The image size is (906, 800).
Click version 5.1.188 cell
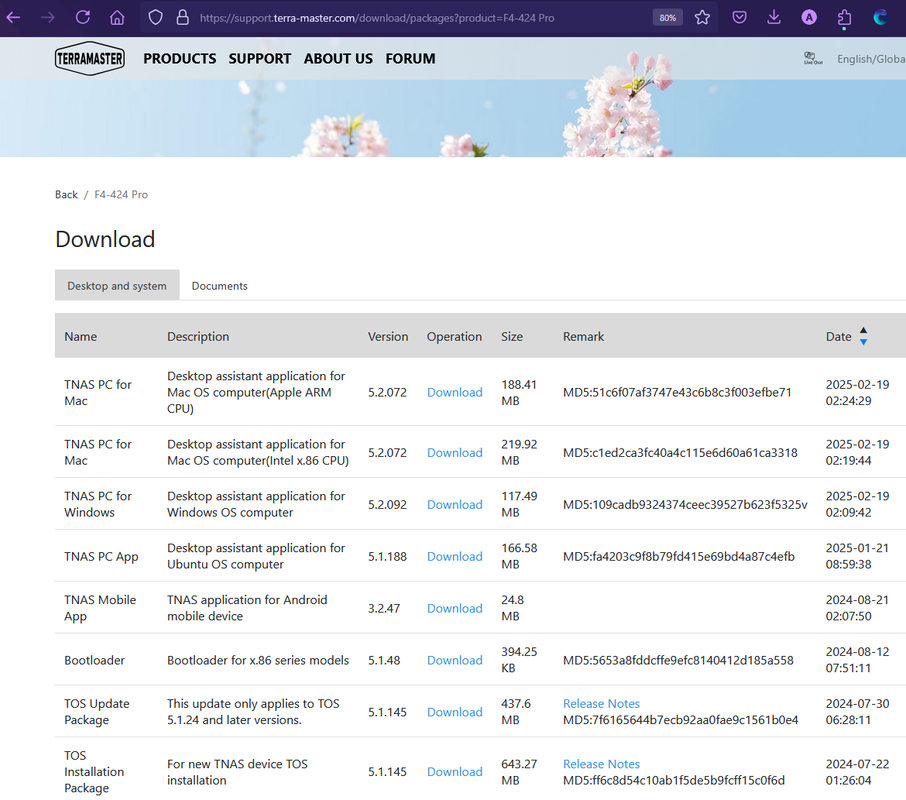click(x=387, y=556)
